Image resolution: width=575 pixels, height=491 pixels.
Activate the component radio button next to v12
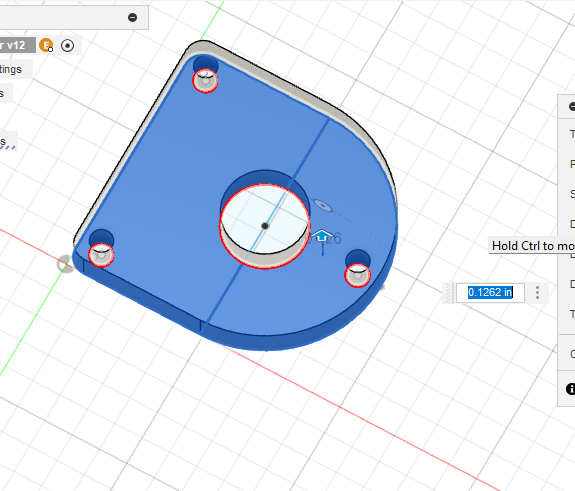coord(67,45)
